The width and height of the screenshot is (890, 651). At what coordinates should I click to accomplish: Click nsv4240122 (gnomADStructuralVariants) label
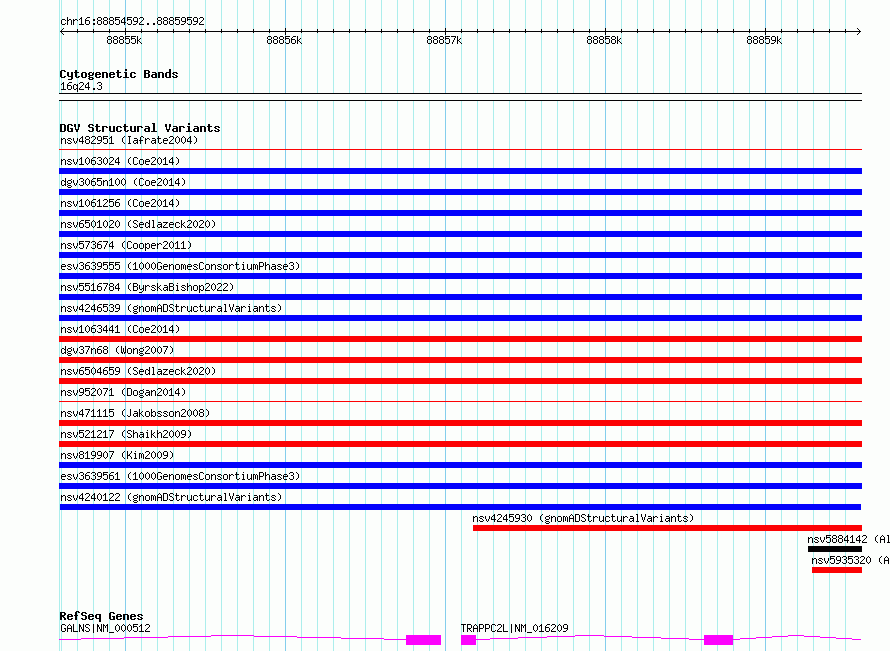click(x=171, y=497)
